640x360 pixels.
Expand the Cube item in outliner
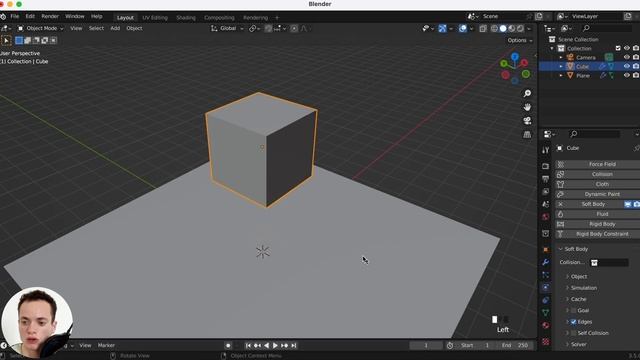click(561, 66)
